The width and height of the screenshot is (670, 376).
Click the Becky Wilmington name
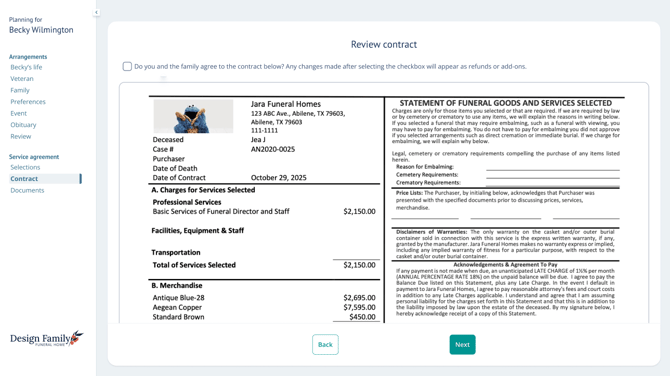pos(41,30)
